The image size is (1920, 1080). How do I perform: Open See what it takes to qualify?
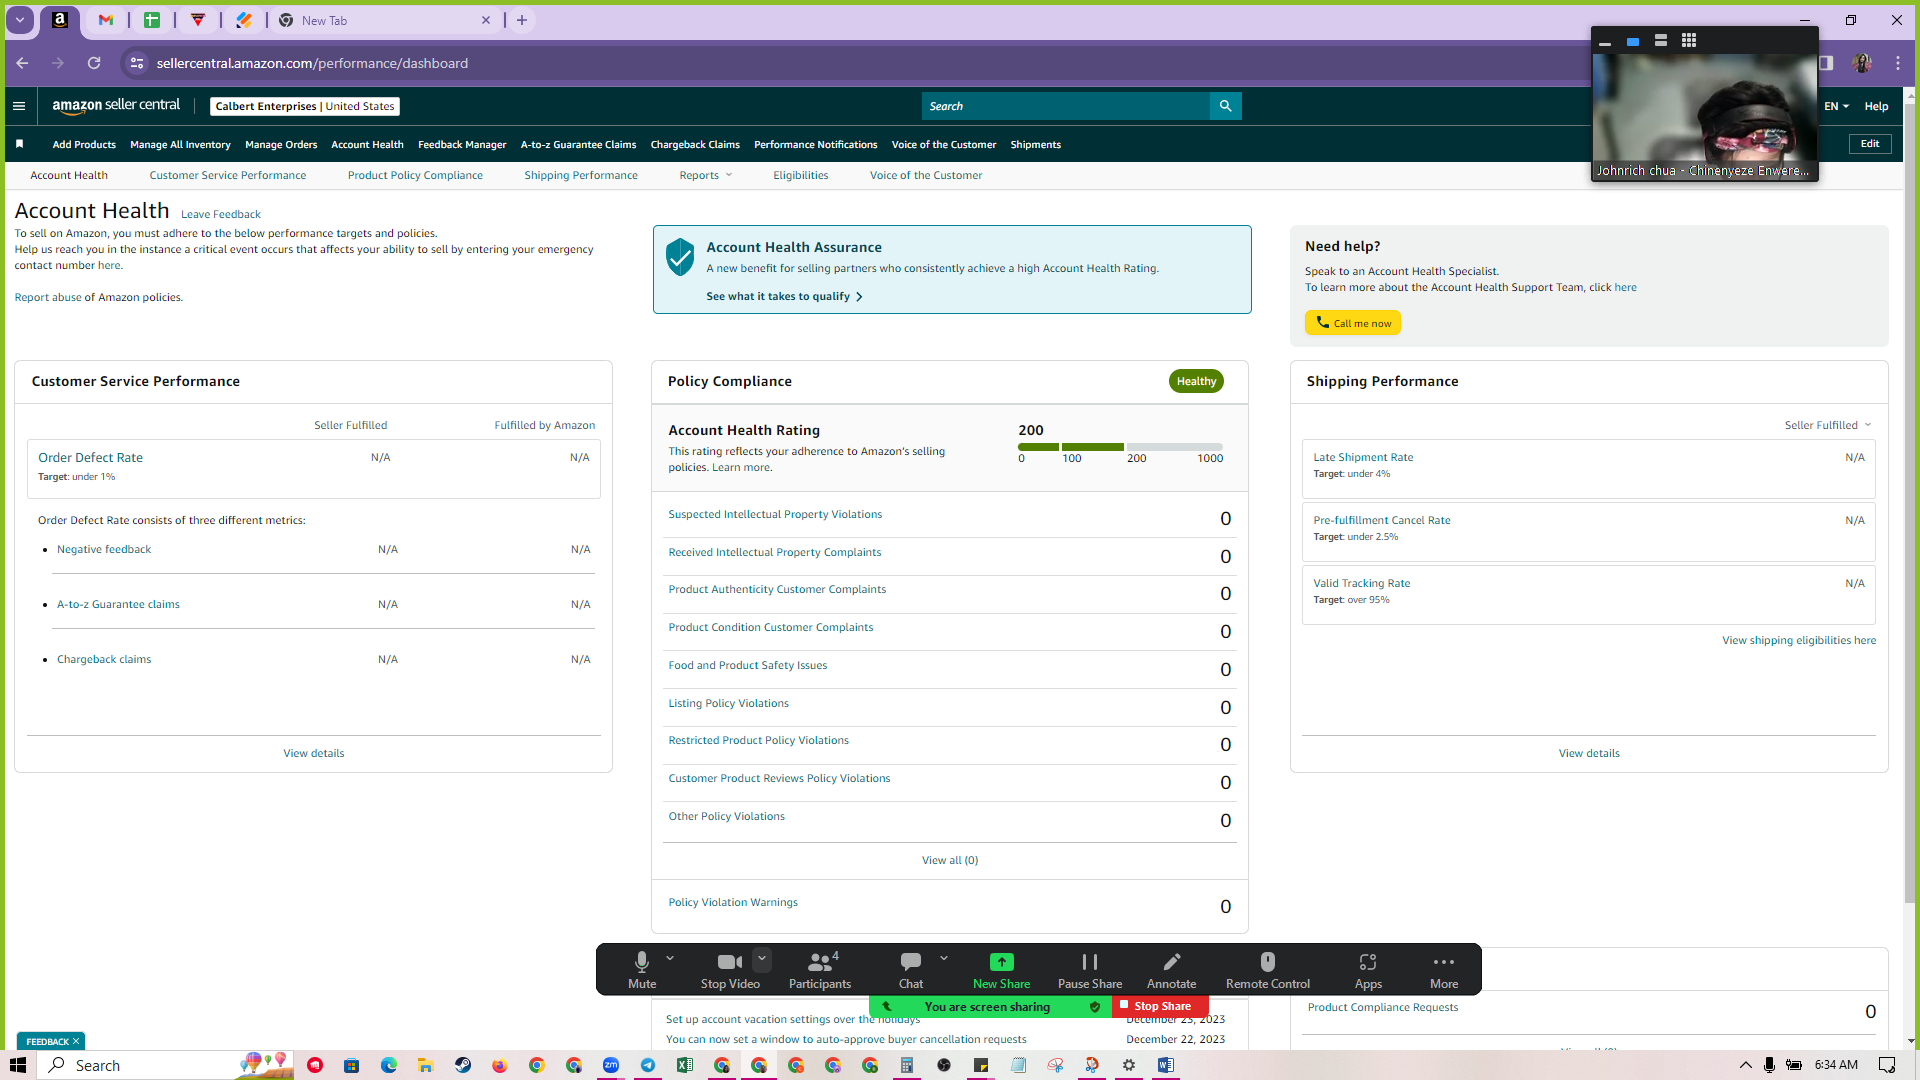(784, 297)
